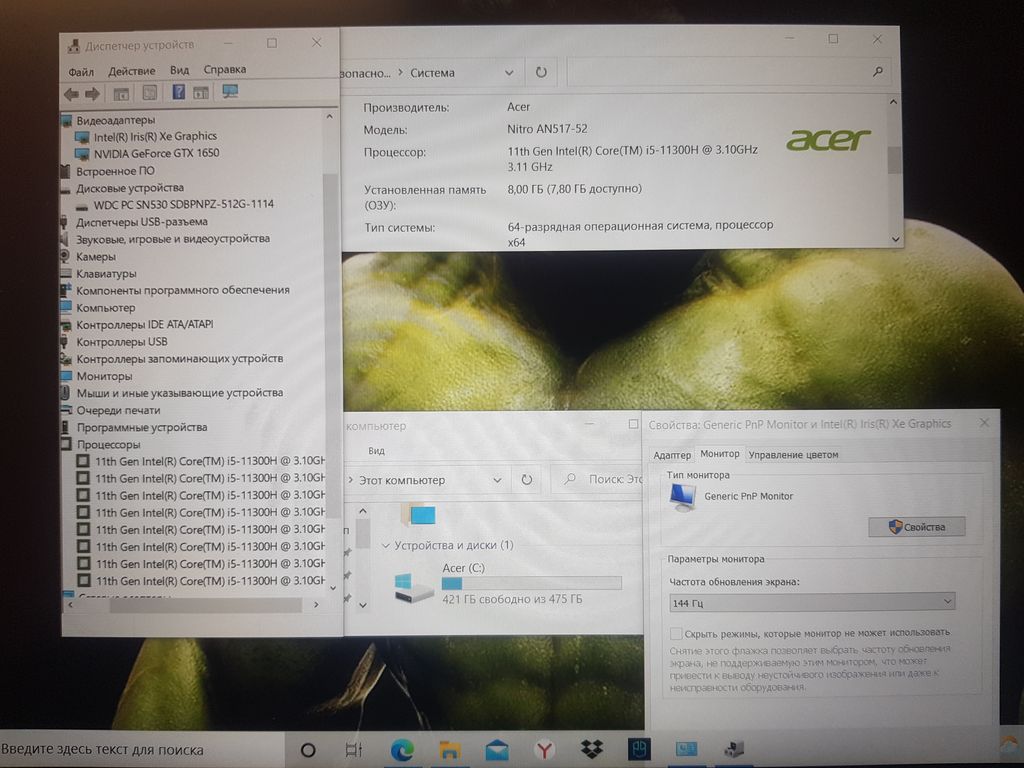Open Microsoft Edge from the taskbar
The height and width of the screenshot is (768, 1024).
point(402,749)
